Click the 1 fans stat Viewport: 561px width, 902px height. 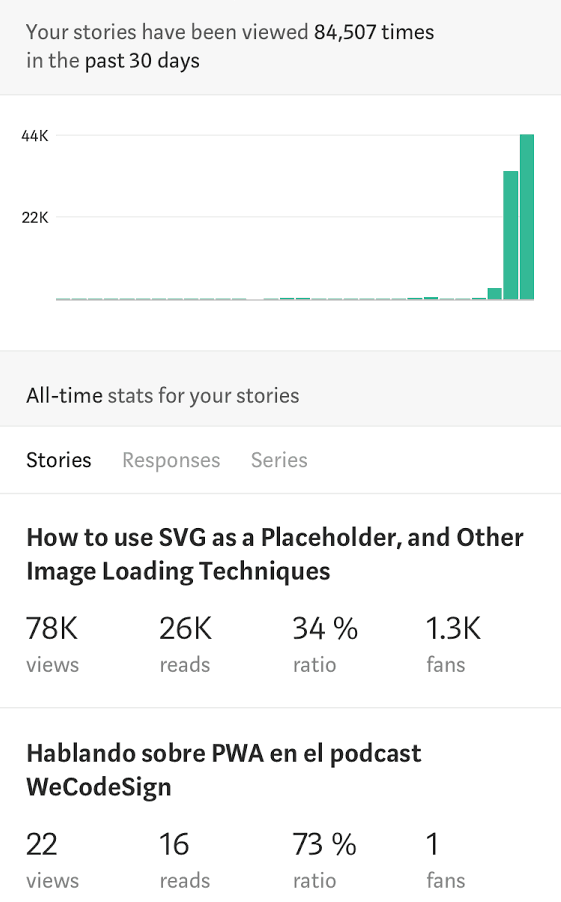(x=445, y=859)
